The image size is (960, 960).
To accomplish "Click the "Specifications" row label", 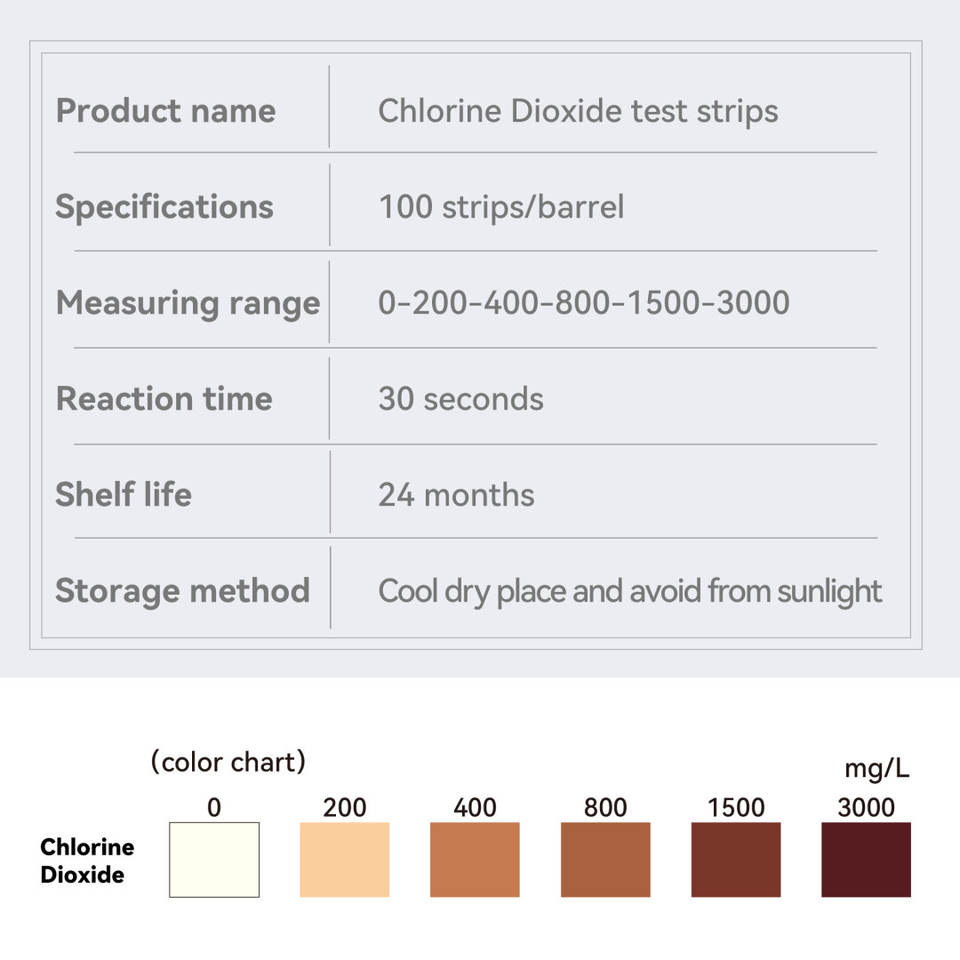I will click(x=164, y=206).
